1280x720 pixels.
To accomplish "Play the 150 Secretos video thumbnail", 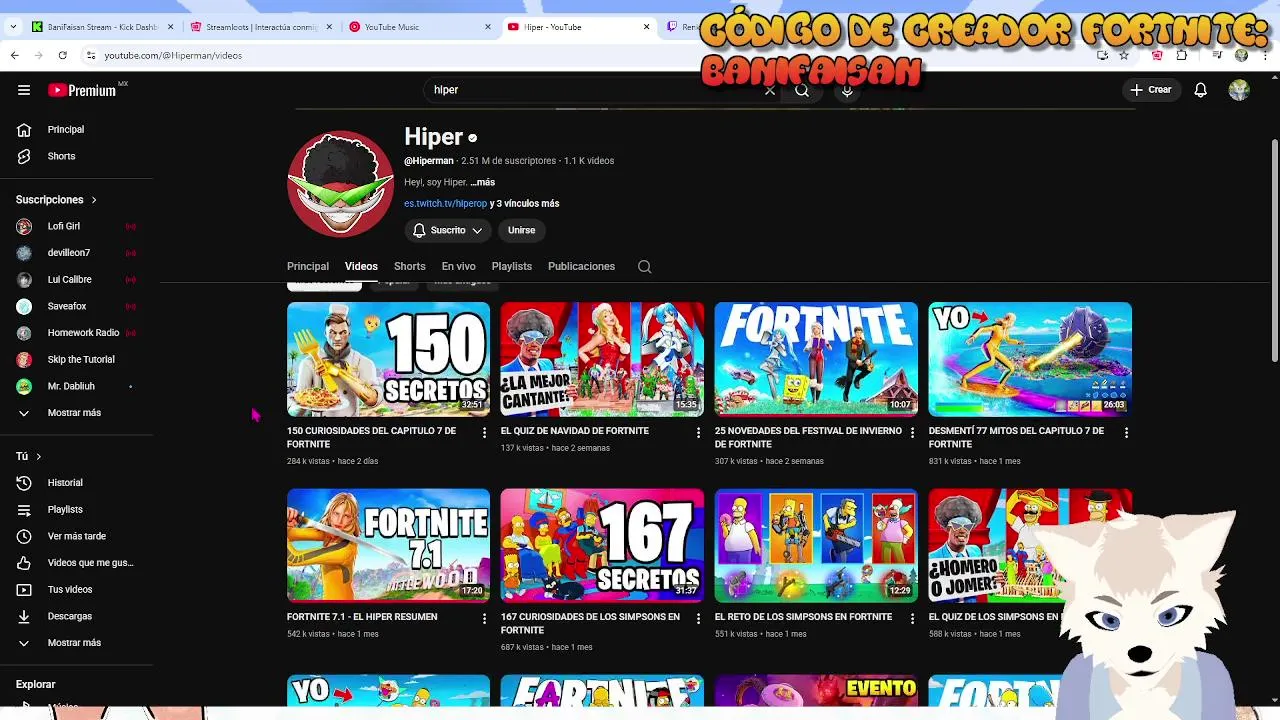I will coord(388,359).
